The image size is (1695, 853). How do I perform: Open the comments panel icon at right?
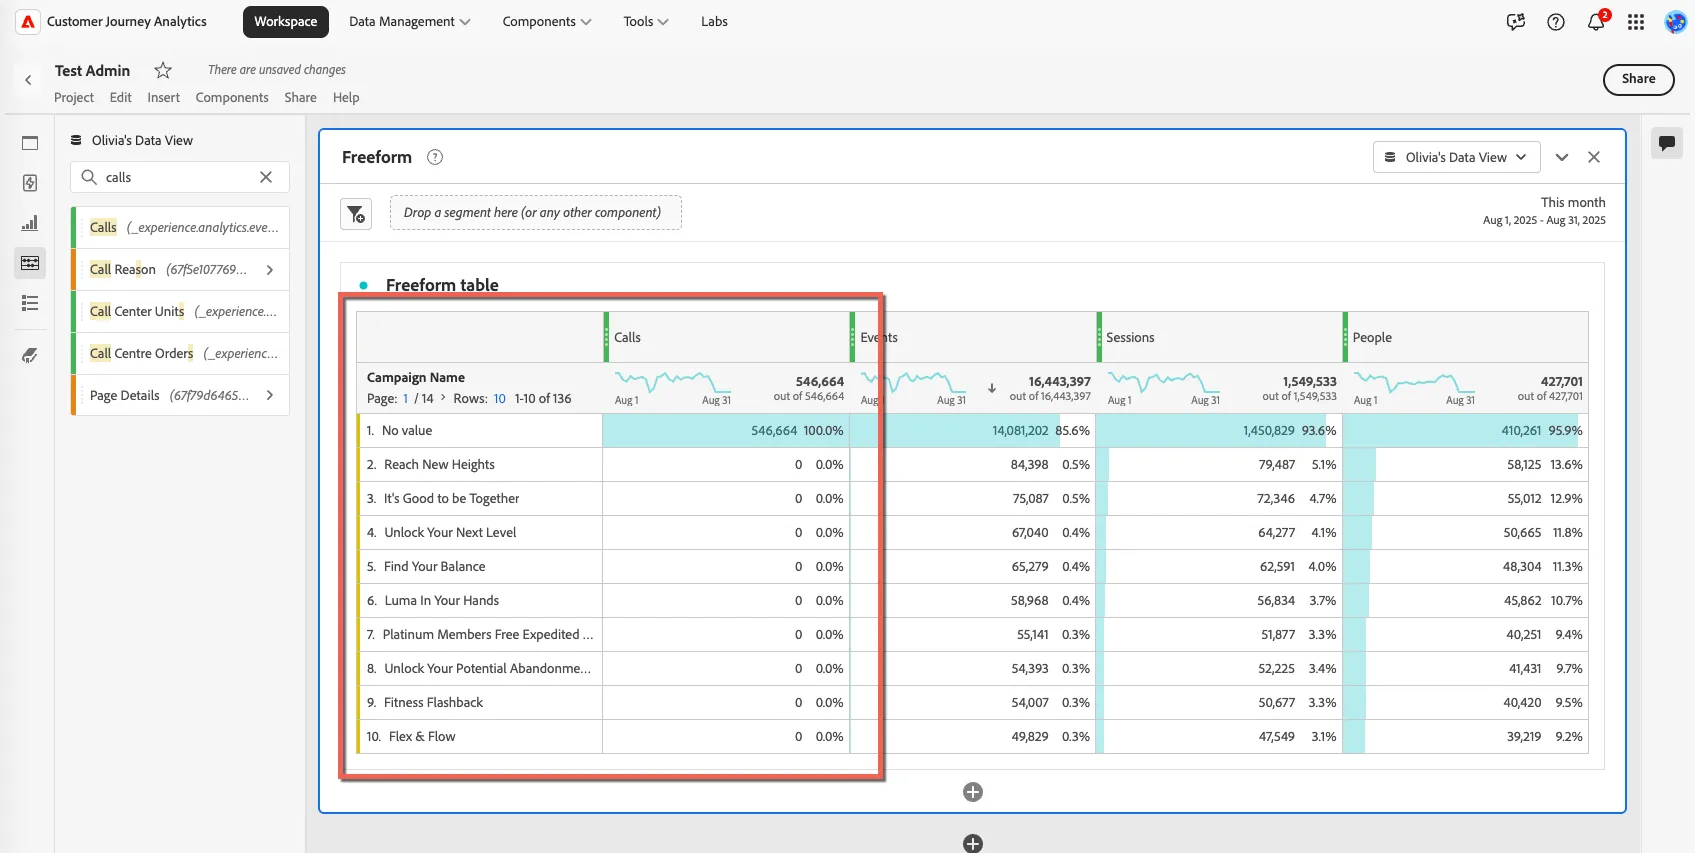pos(1667,143)
